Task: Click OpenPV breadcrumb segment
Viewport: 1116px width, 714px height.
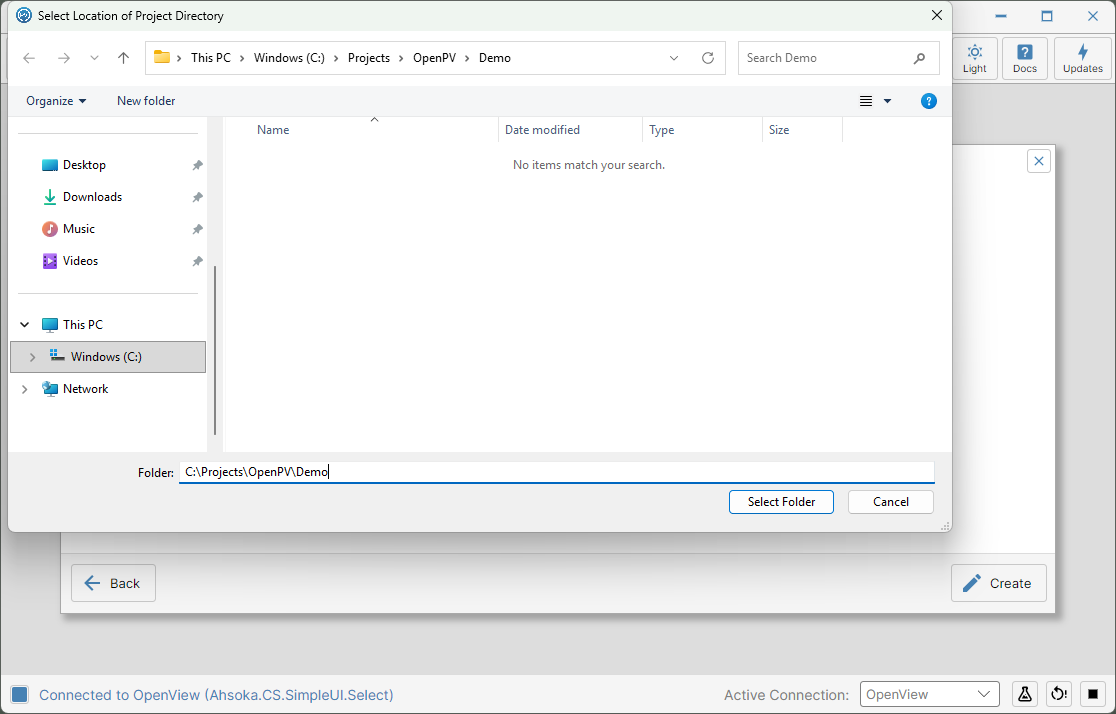Action: pyautogui.click(x=434, y=58)
